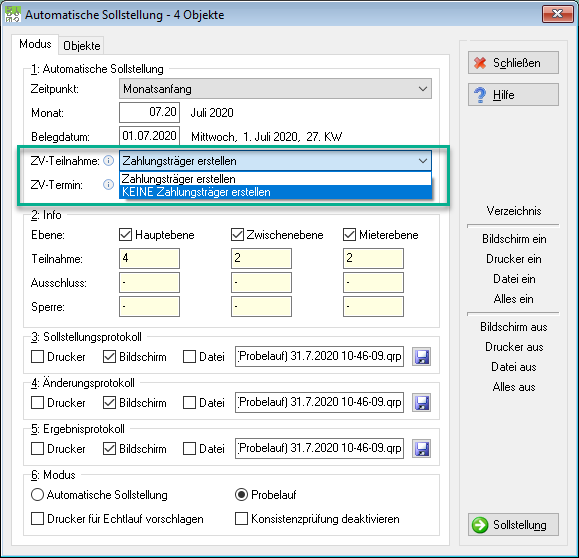The width and height of the screenshot is (579, 558).
Task: Switch to the Objekte tab
Action: point(82,46)
